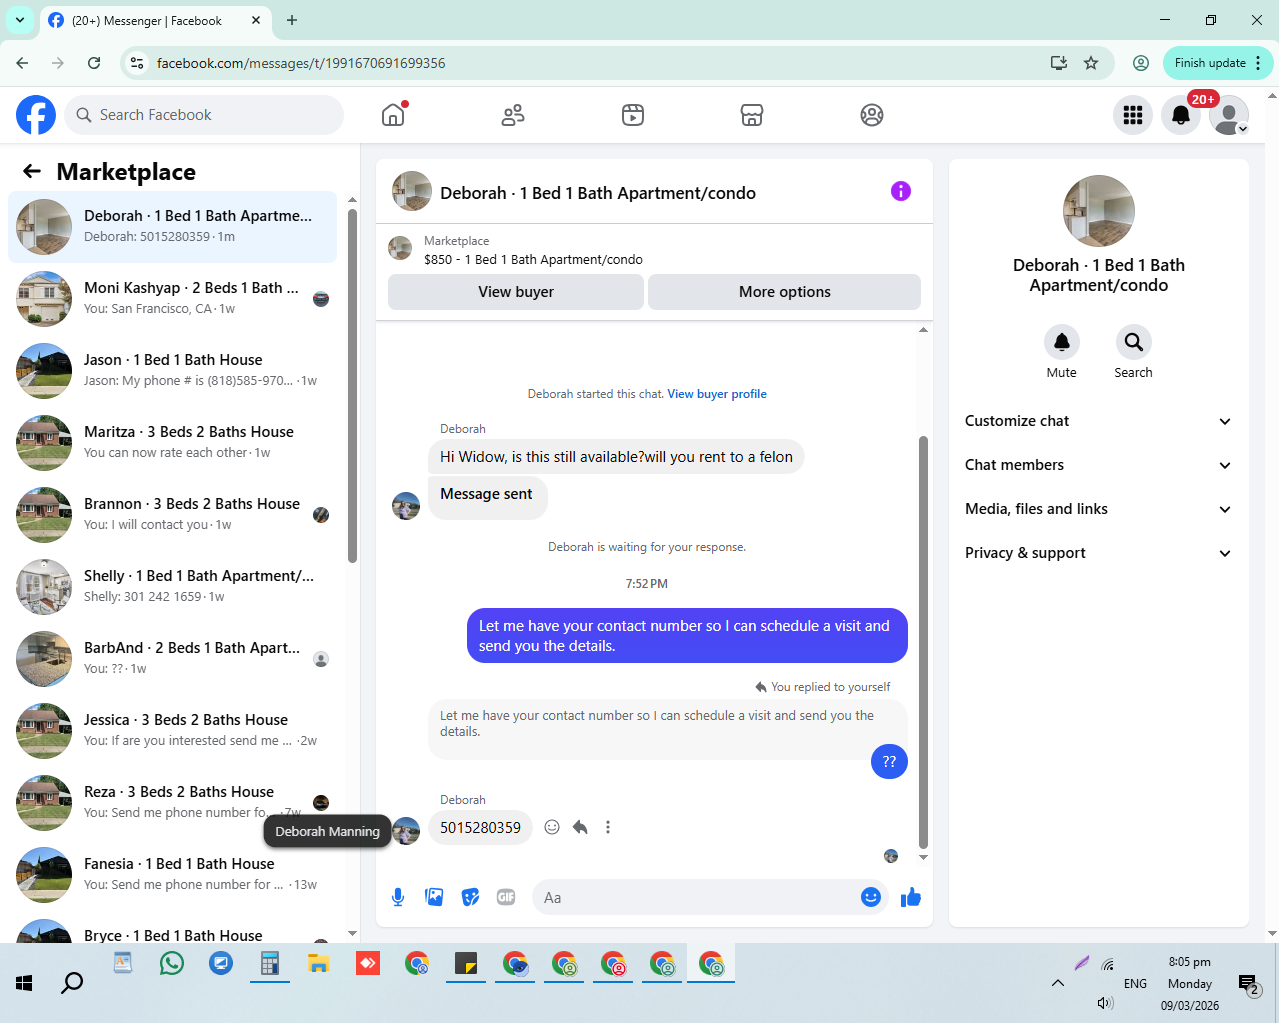The image size is (1279, 1023).
Task: Expand Media, files and links section
Action: point(1098,509)
